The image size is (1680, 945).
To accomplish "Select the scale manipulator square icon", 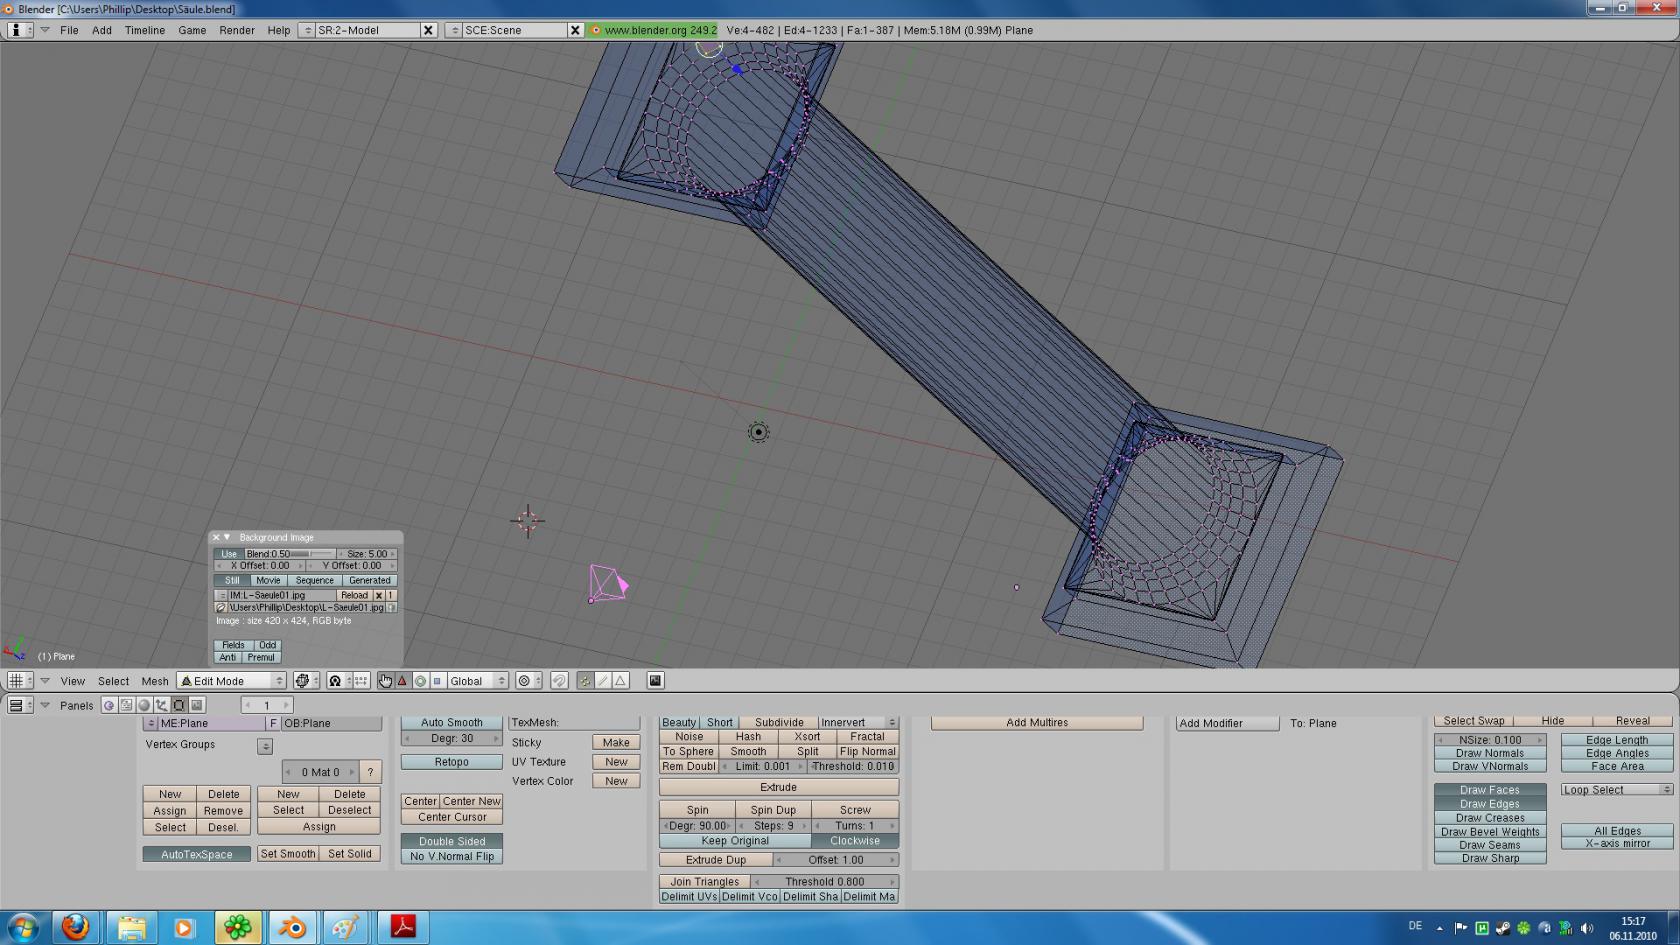I will coord(437,681).
